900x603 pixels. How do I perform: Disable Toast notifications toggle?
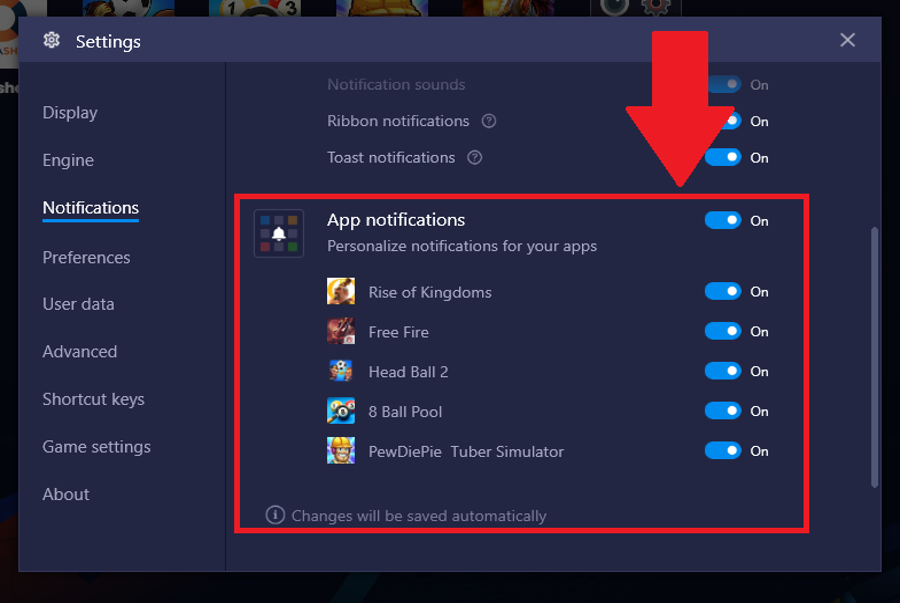coord(723,157)
